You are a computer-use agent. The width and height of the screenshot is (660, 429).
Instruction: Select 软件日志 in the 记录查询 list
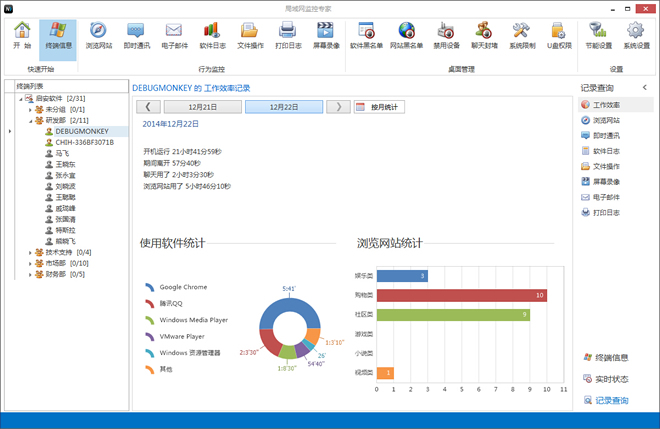click(607, 151)
